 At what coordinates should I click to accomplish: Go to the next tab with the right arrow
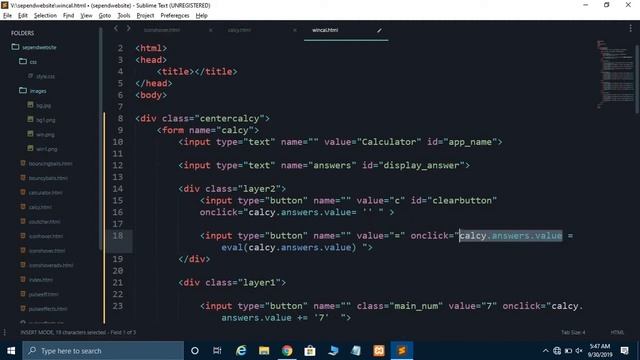pyautogui.click(x=129, y=28)
